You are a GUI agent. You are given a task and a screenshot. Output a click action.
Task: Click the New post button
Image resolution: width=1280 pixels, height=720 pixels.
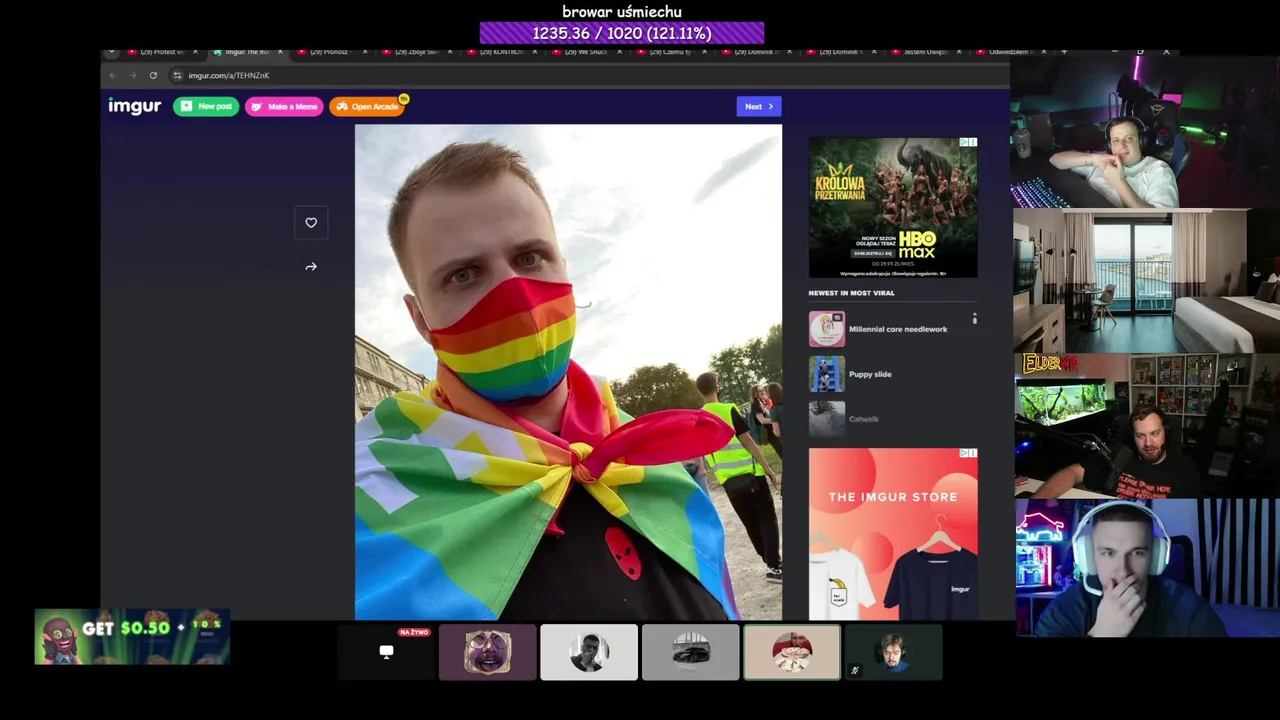pyautogui.click(x=206, y=106)
